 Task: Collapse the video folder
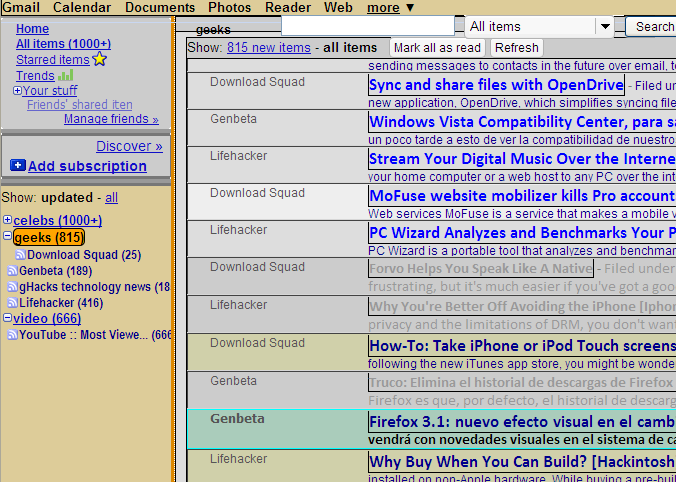7,318
